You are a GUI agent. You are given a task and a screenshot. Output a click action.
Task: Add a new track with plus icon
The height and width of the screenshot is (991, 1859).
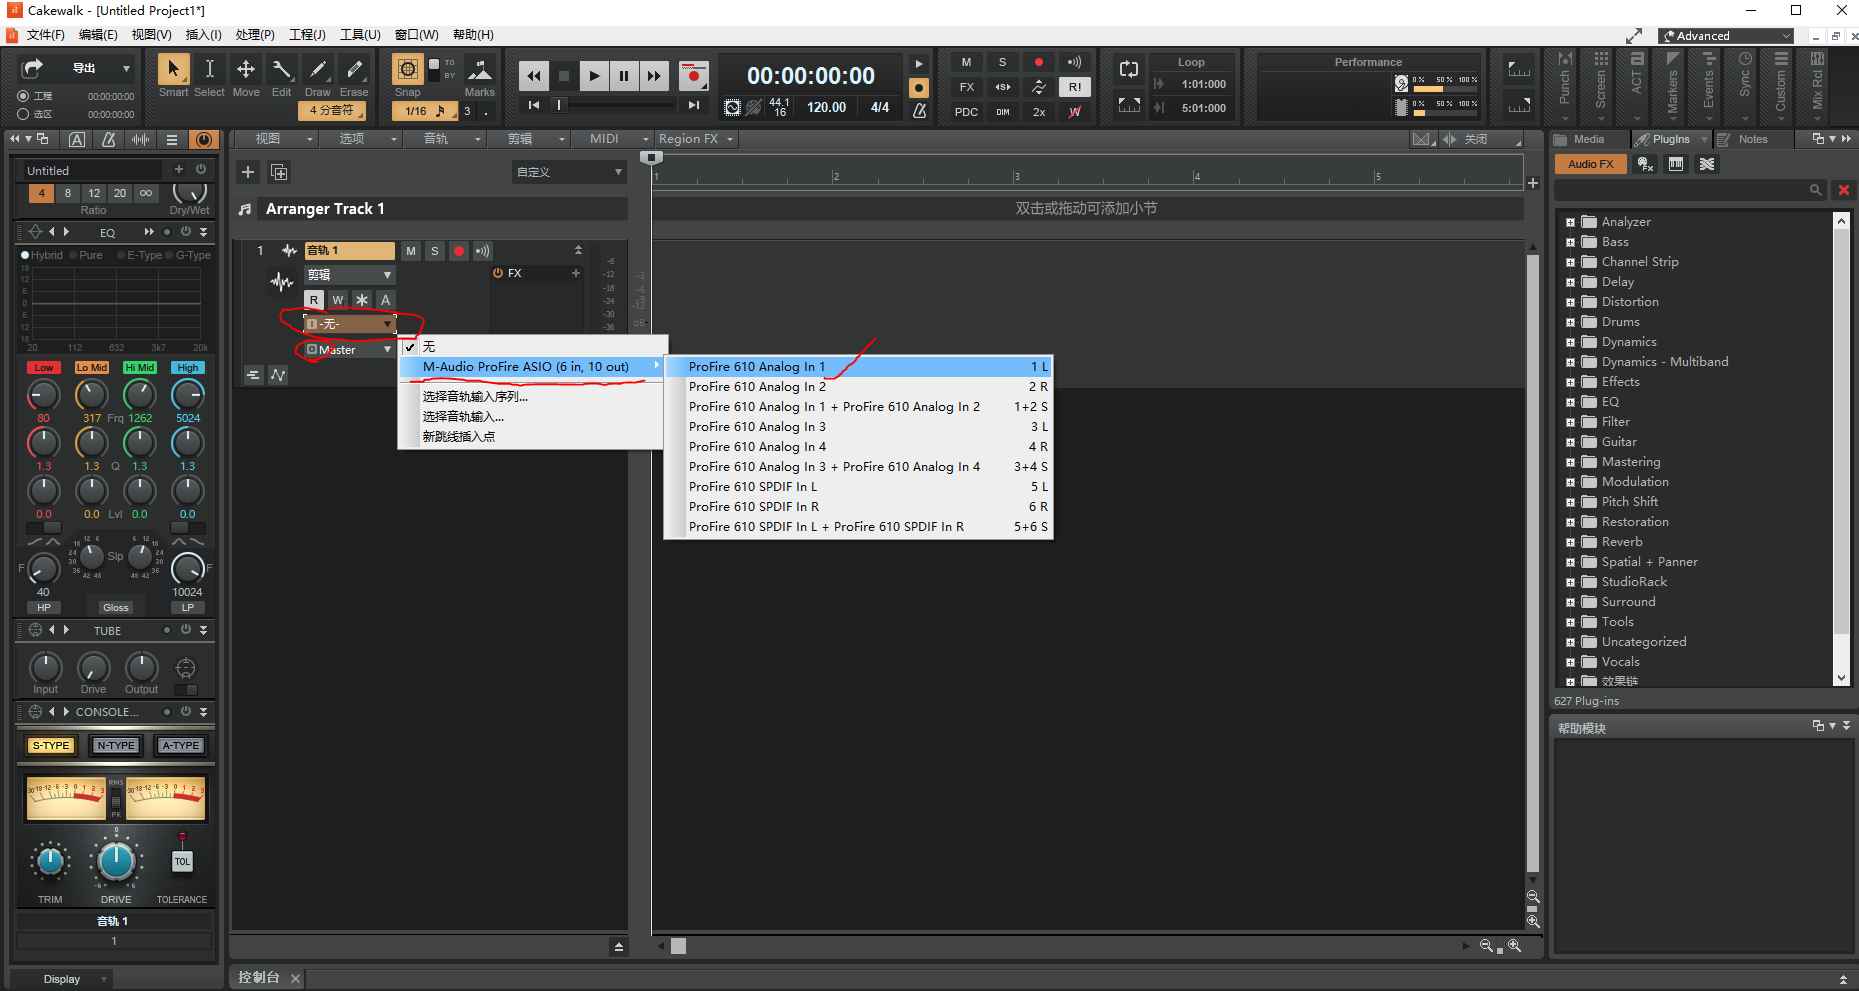tap(248, 172)
